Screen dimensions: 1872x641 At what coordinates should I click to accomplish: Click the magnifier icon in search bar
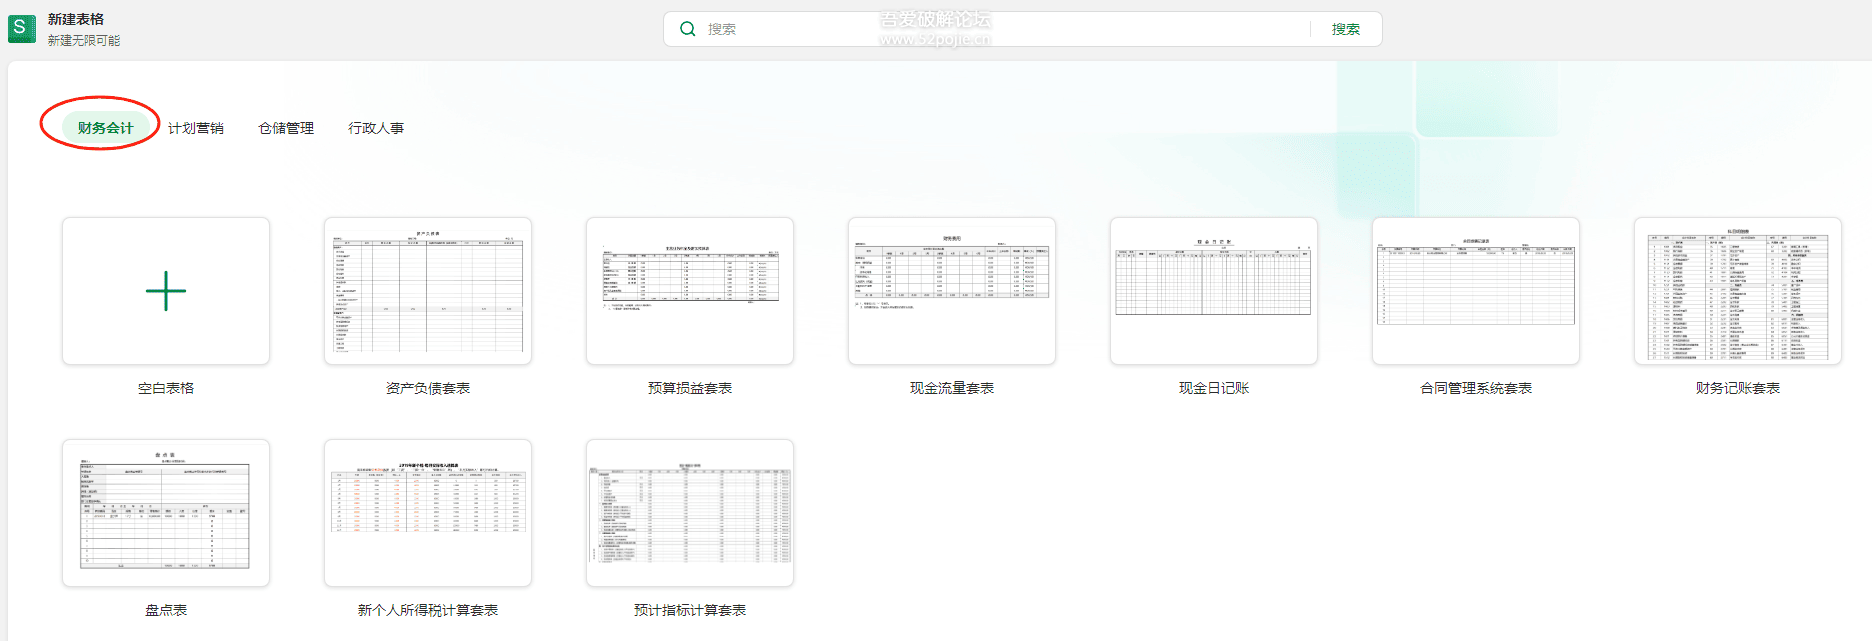[x=688, y=29]
